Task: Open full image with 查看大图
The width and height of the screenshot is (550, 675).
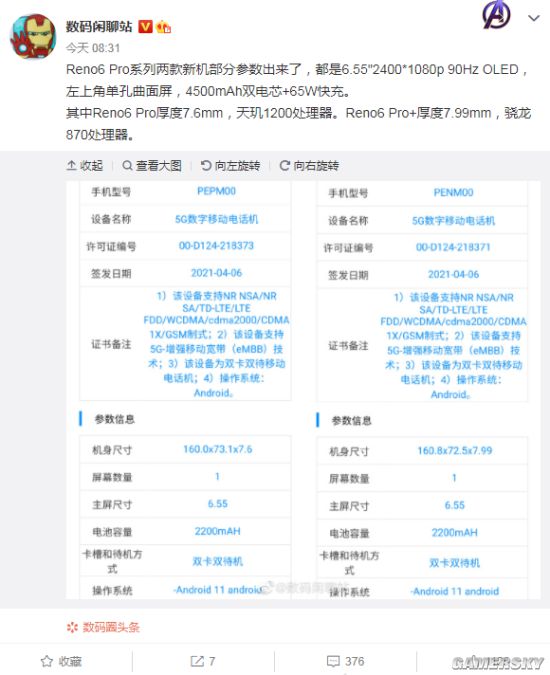Action: (x=152, y=166)
